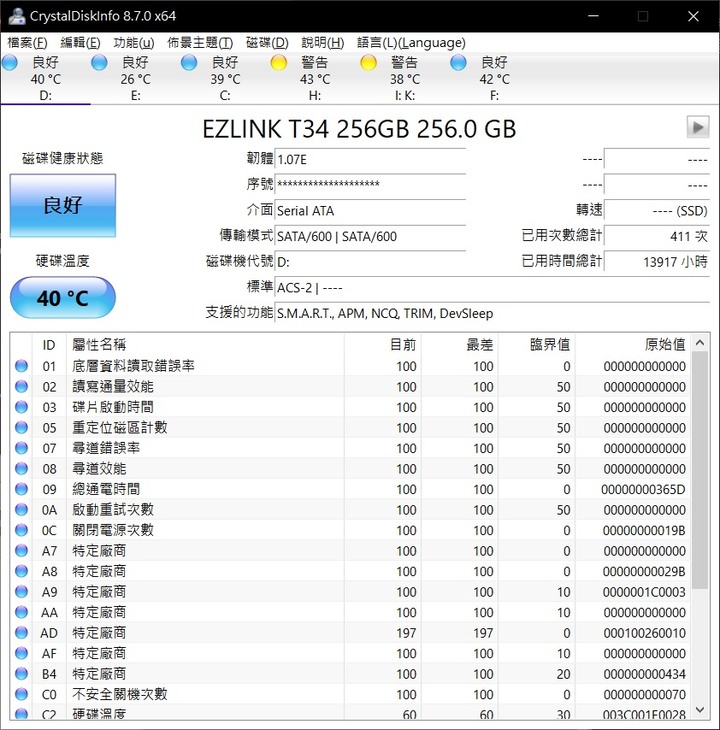Click the 臨界值 column header
The image size is (720, 730).
coord(537,345)
